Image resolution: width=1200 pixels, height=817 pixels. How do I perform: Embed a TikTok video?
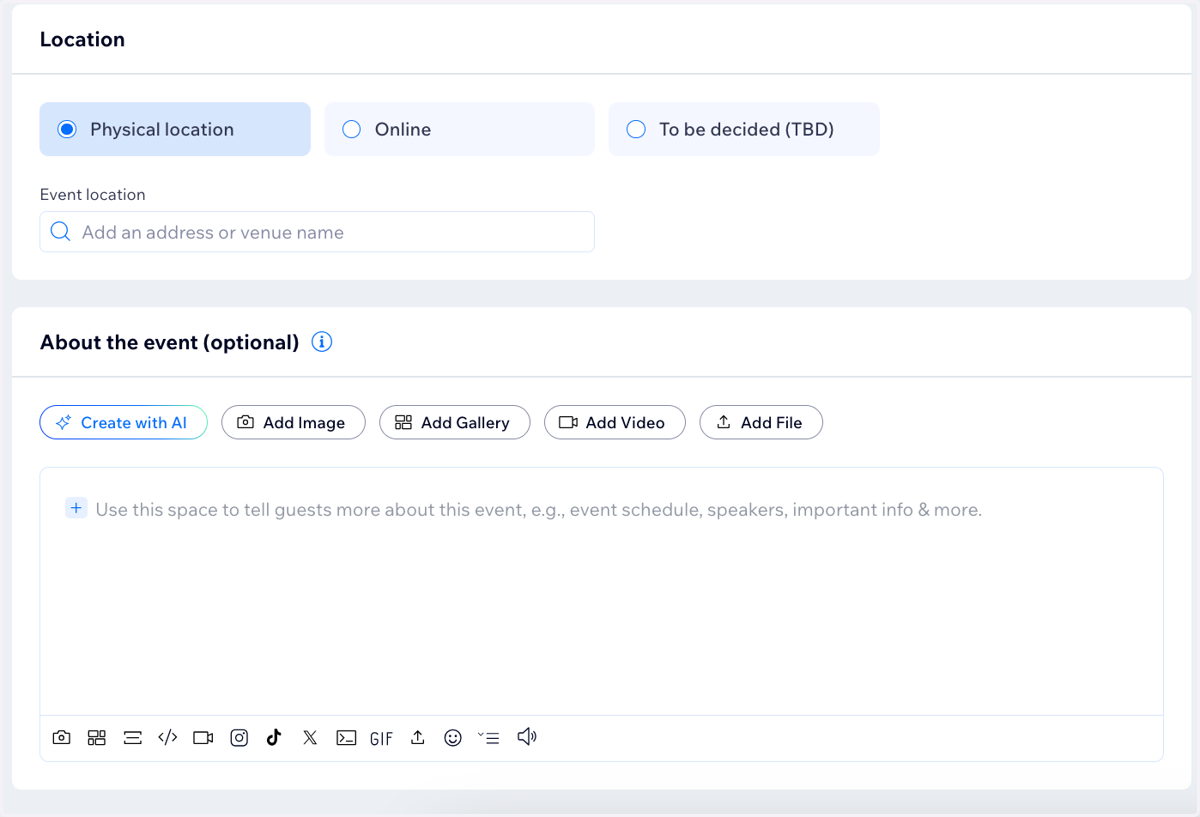point(274,738)
